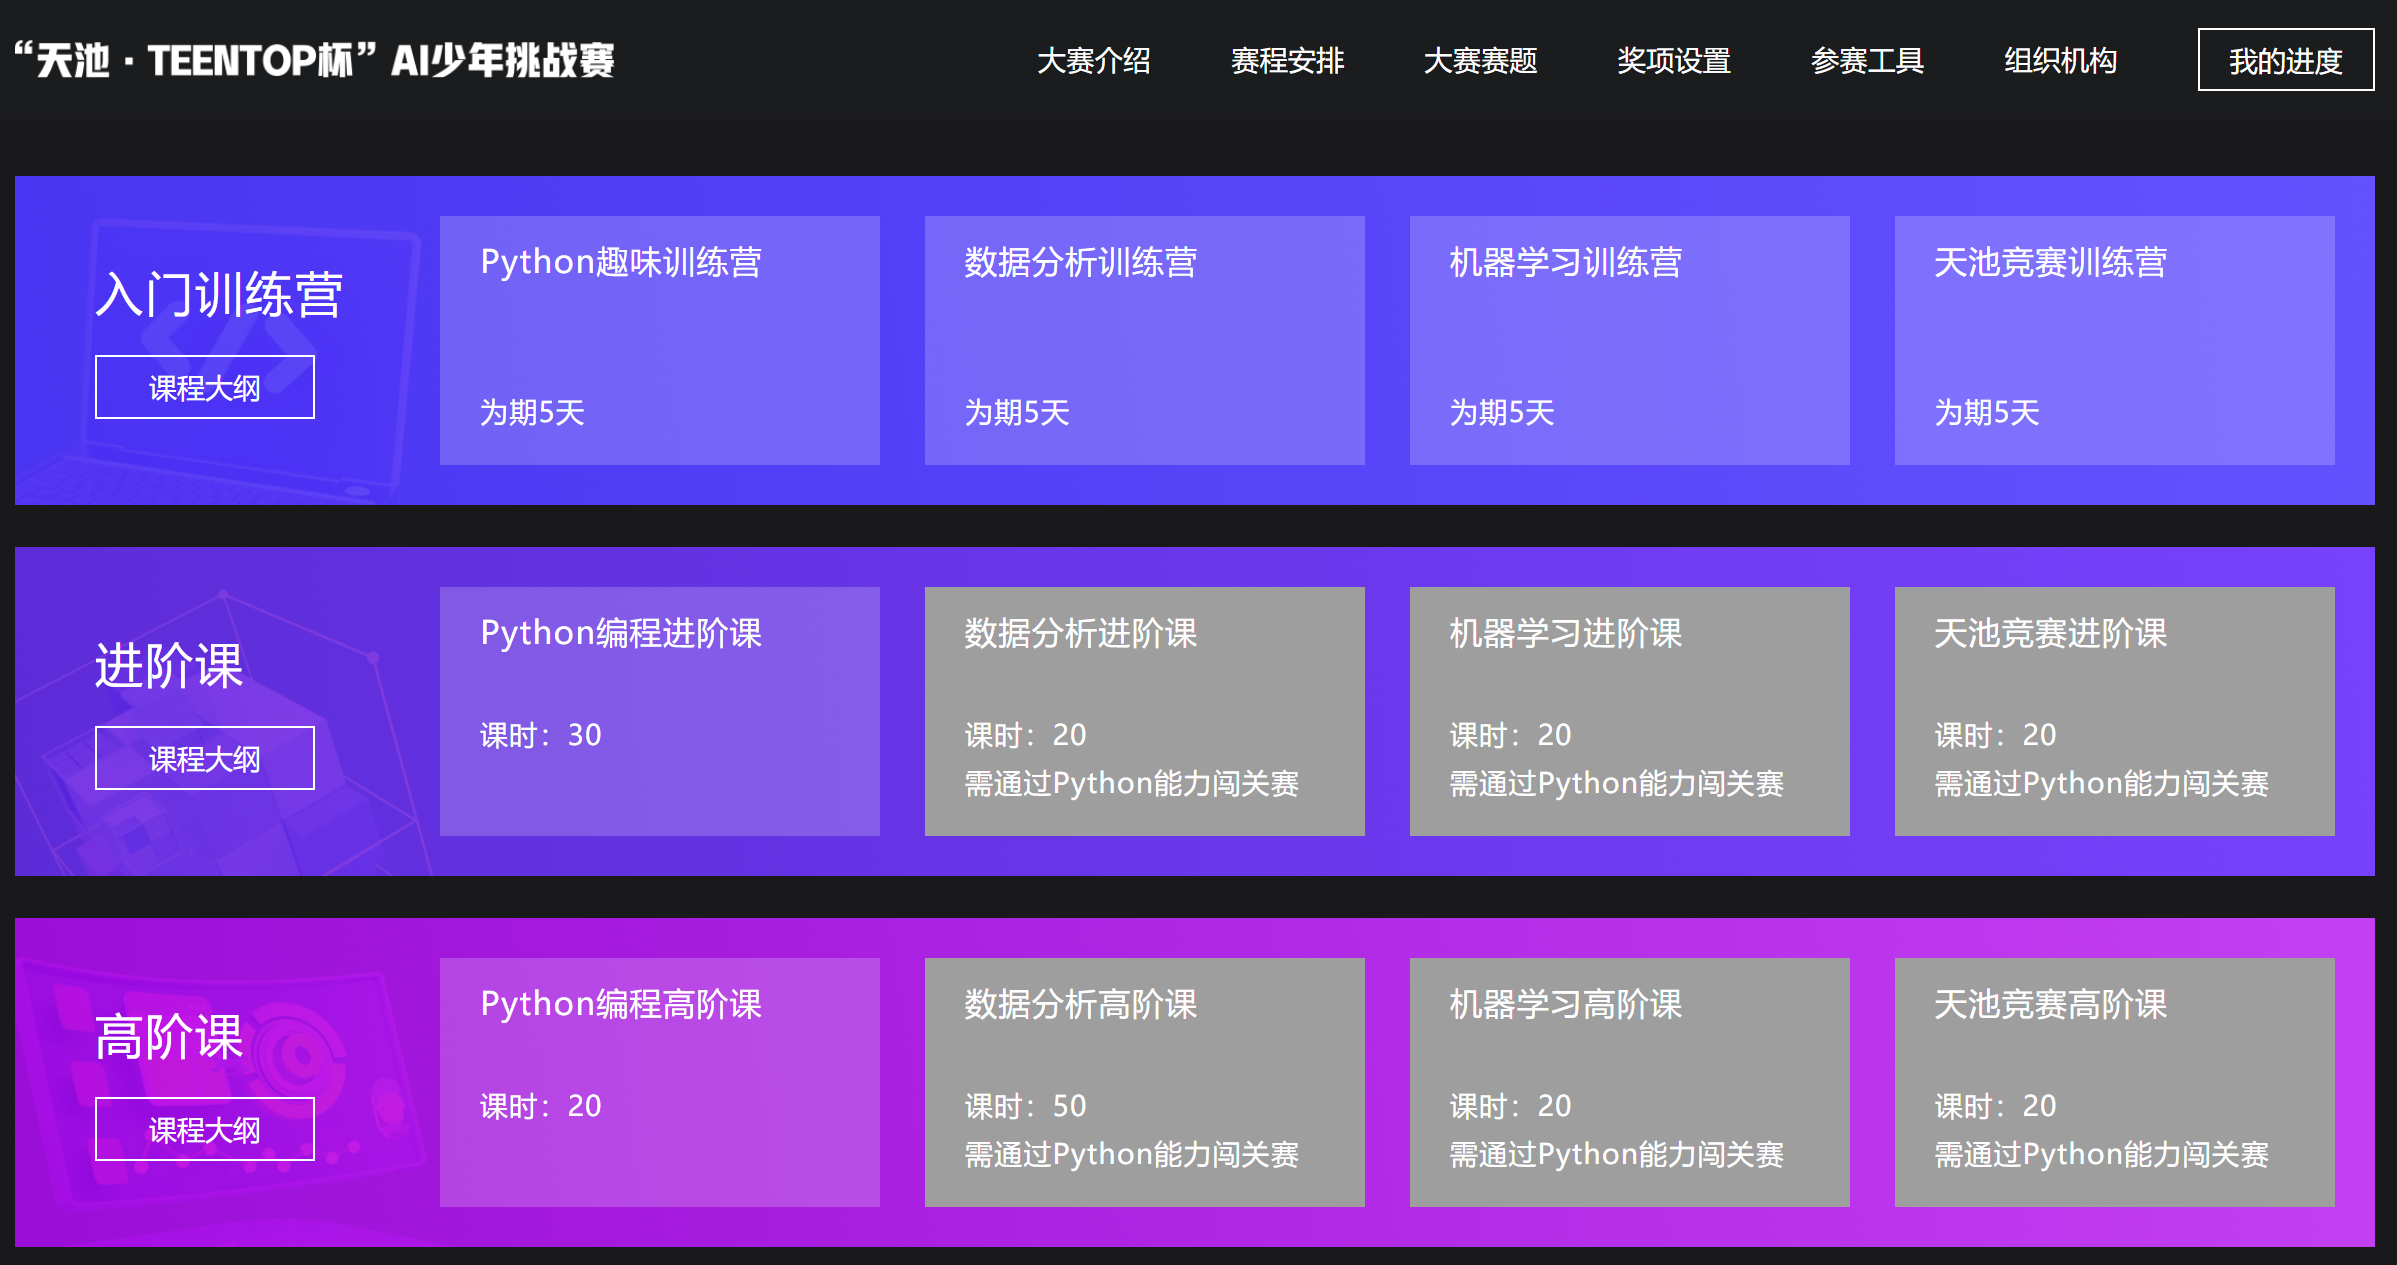Select the Python编程进阶课 card
Viewport: 2397px width, 1265px height.
pyautogui.click(x=660, y=711)
